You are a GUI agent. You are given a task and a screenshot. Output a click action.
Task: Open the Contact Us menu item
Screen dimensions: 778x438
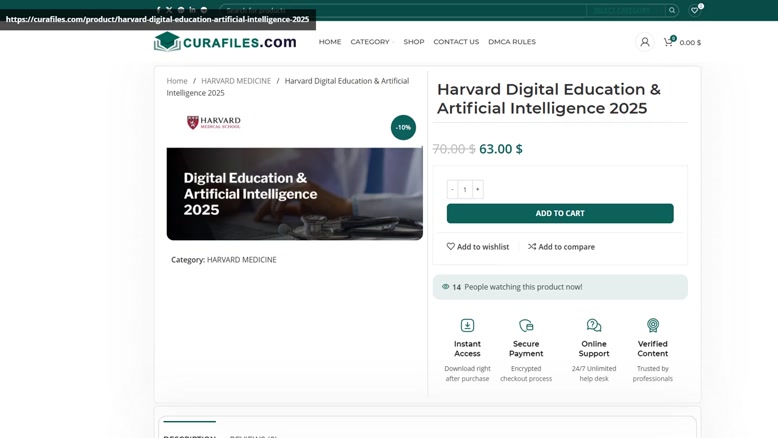point(456,42)
